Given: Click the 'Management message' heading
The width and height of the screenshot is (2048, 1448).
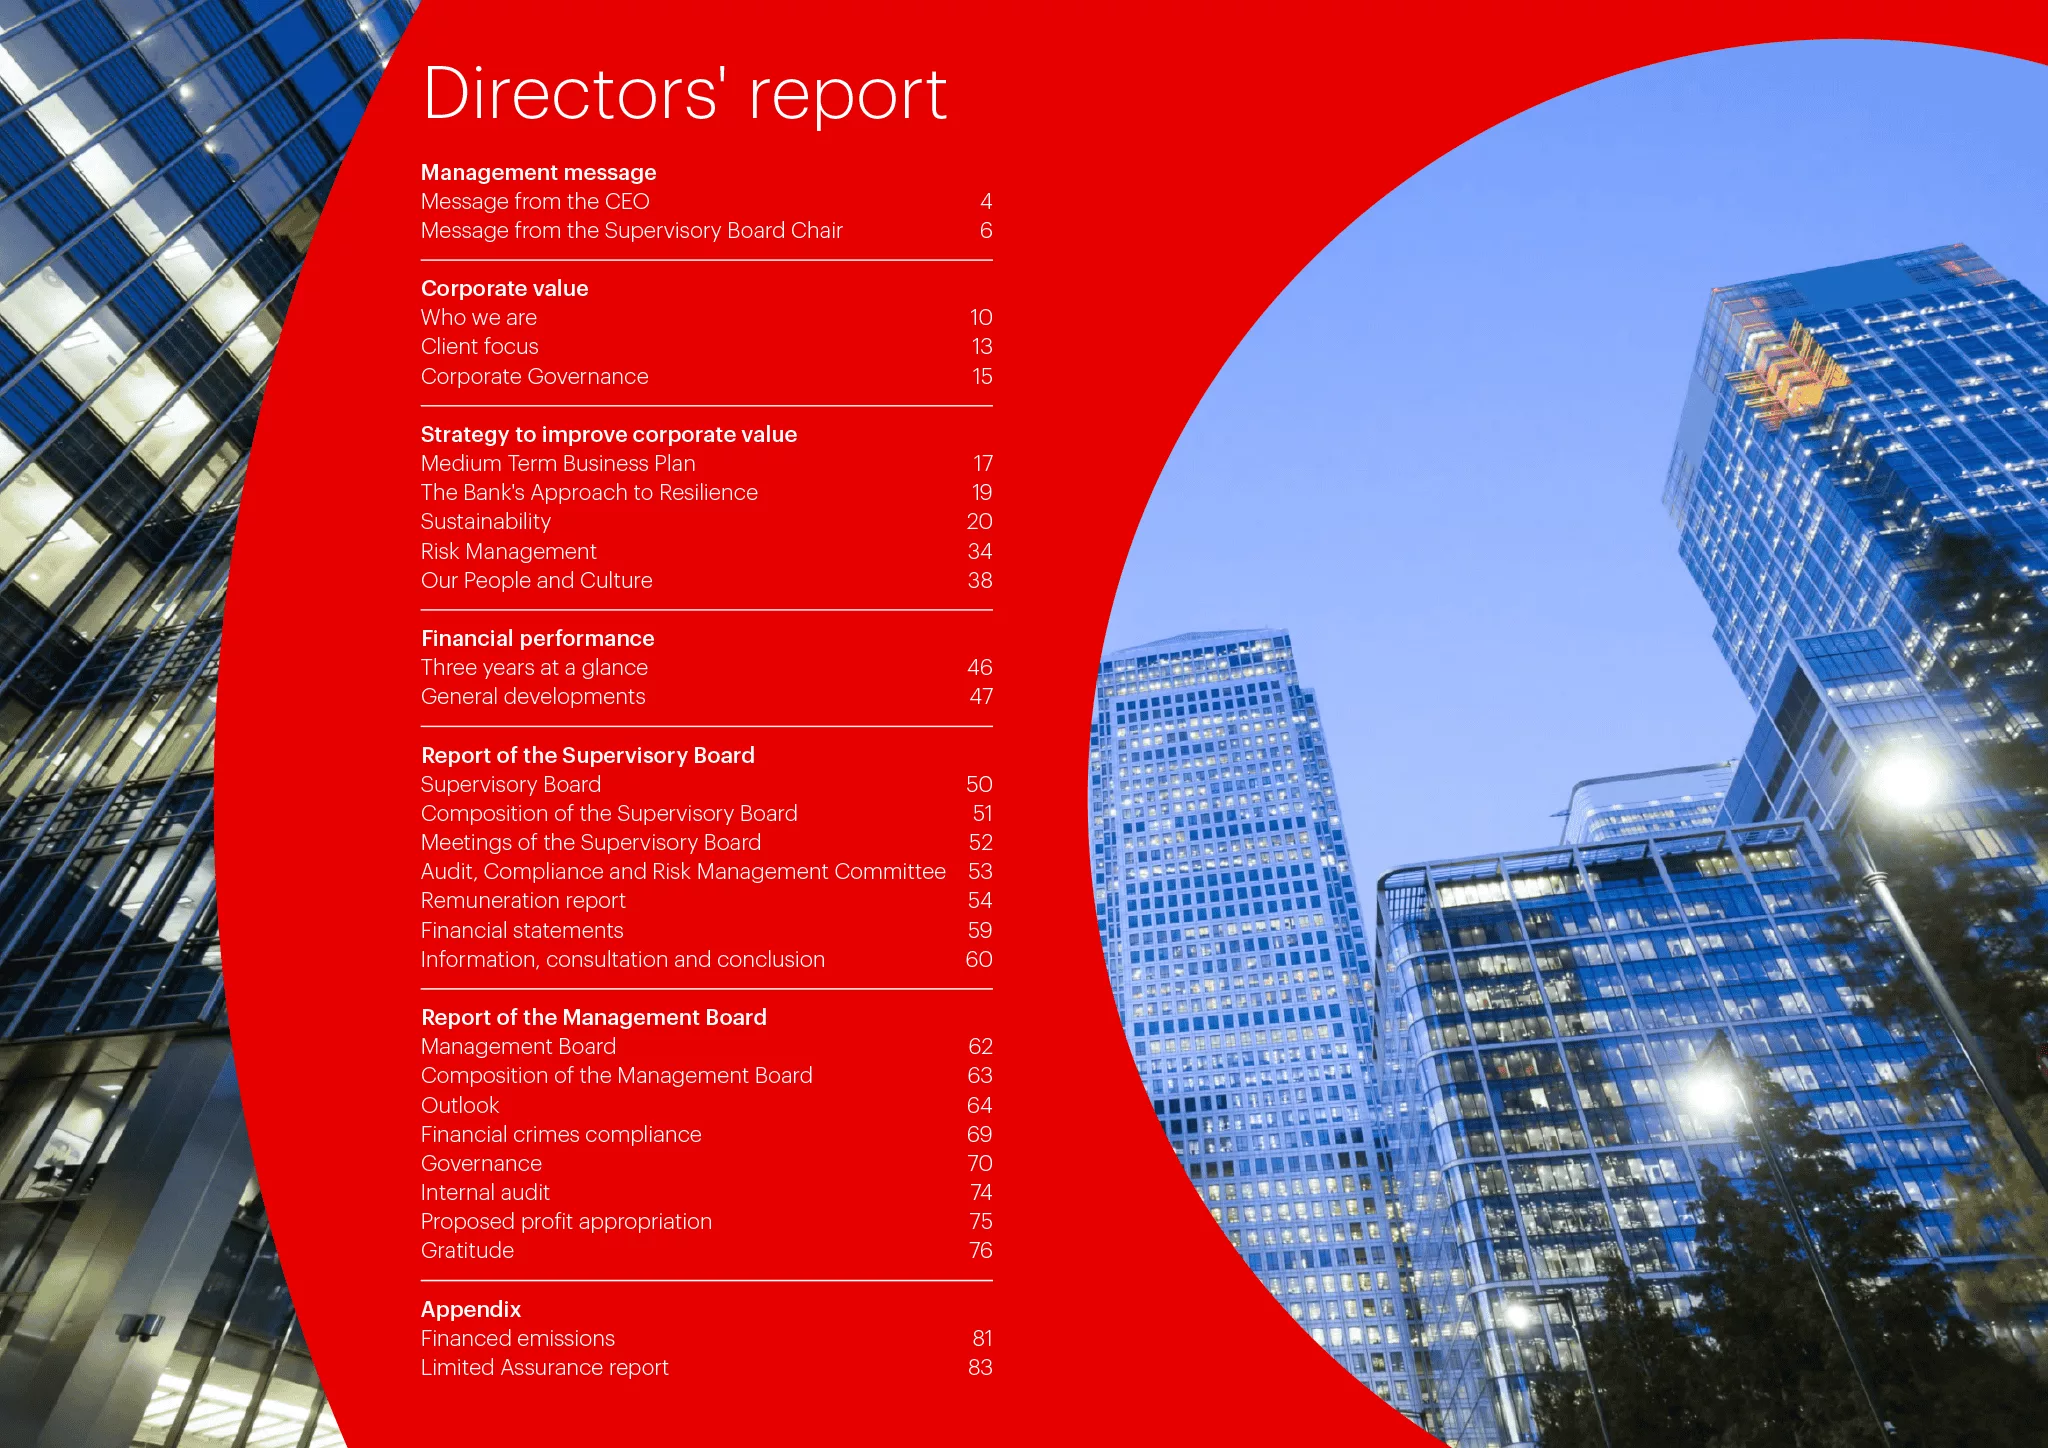Looking at the screenshot, I should tap(538, 173).
